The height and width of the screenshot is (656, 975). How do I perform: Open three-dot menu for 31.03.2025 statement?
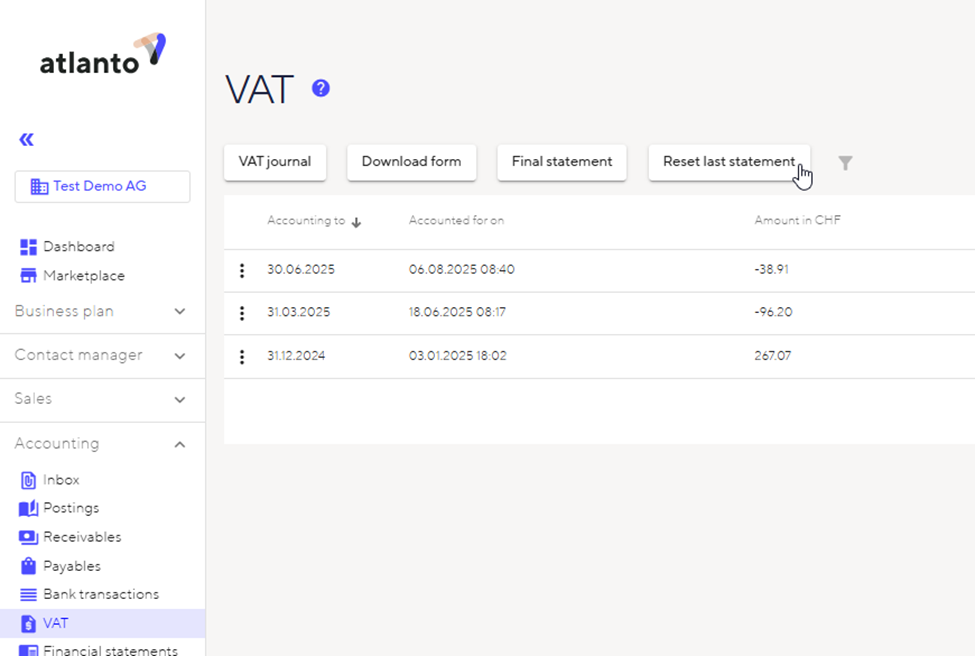coord(241,313)
